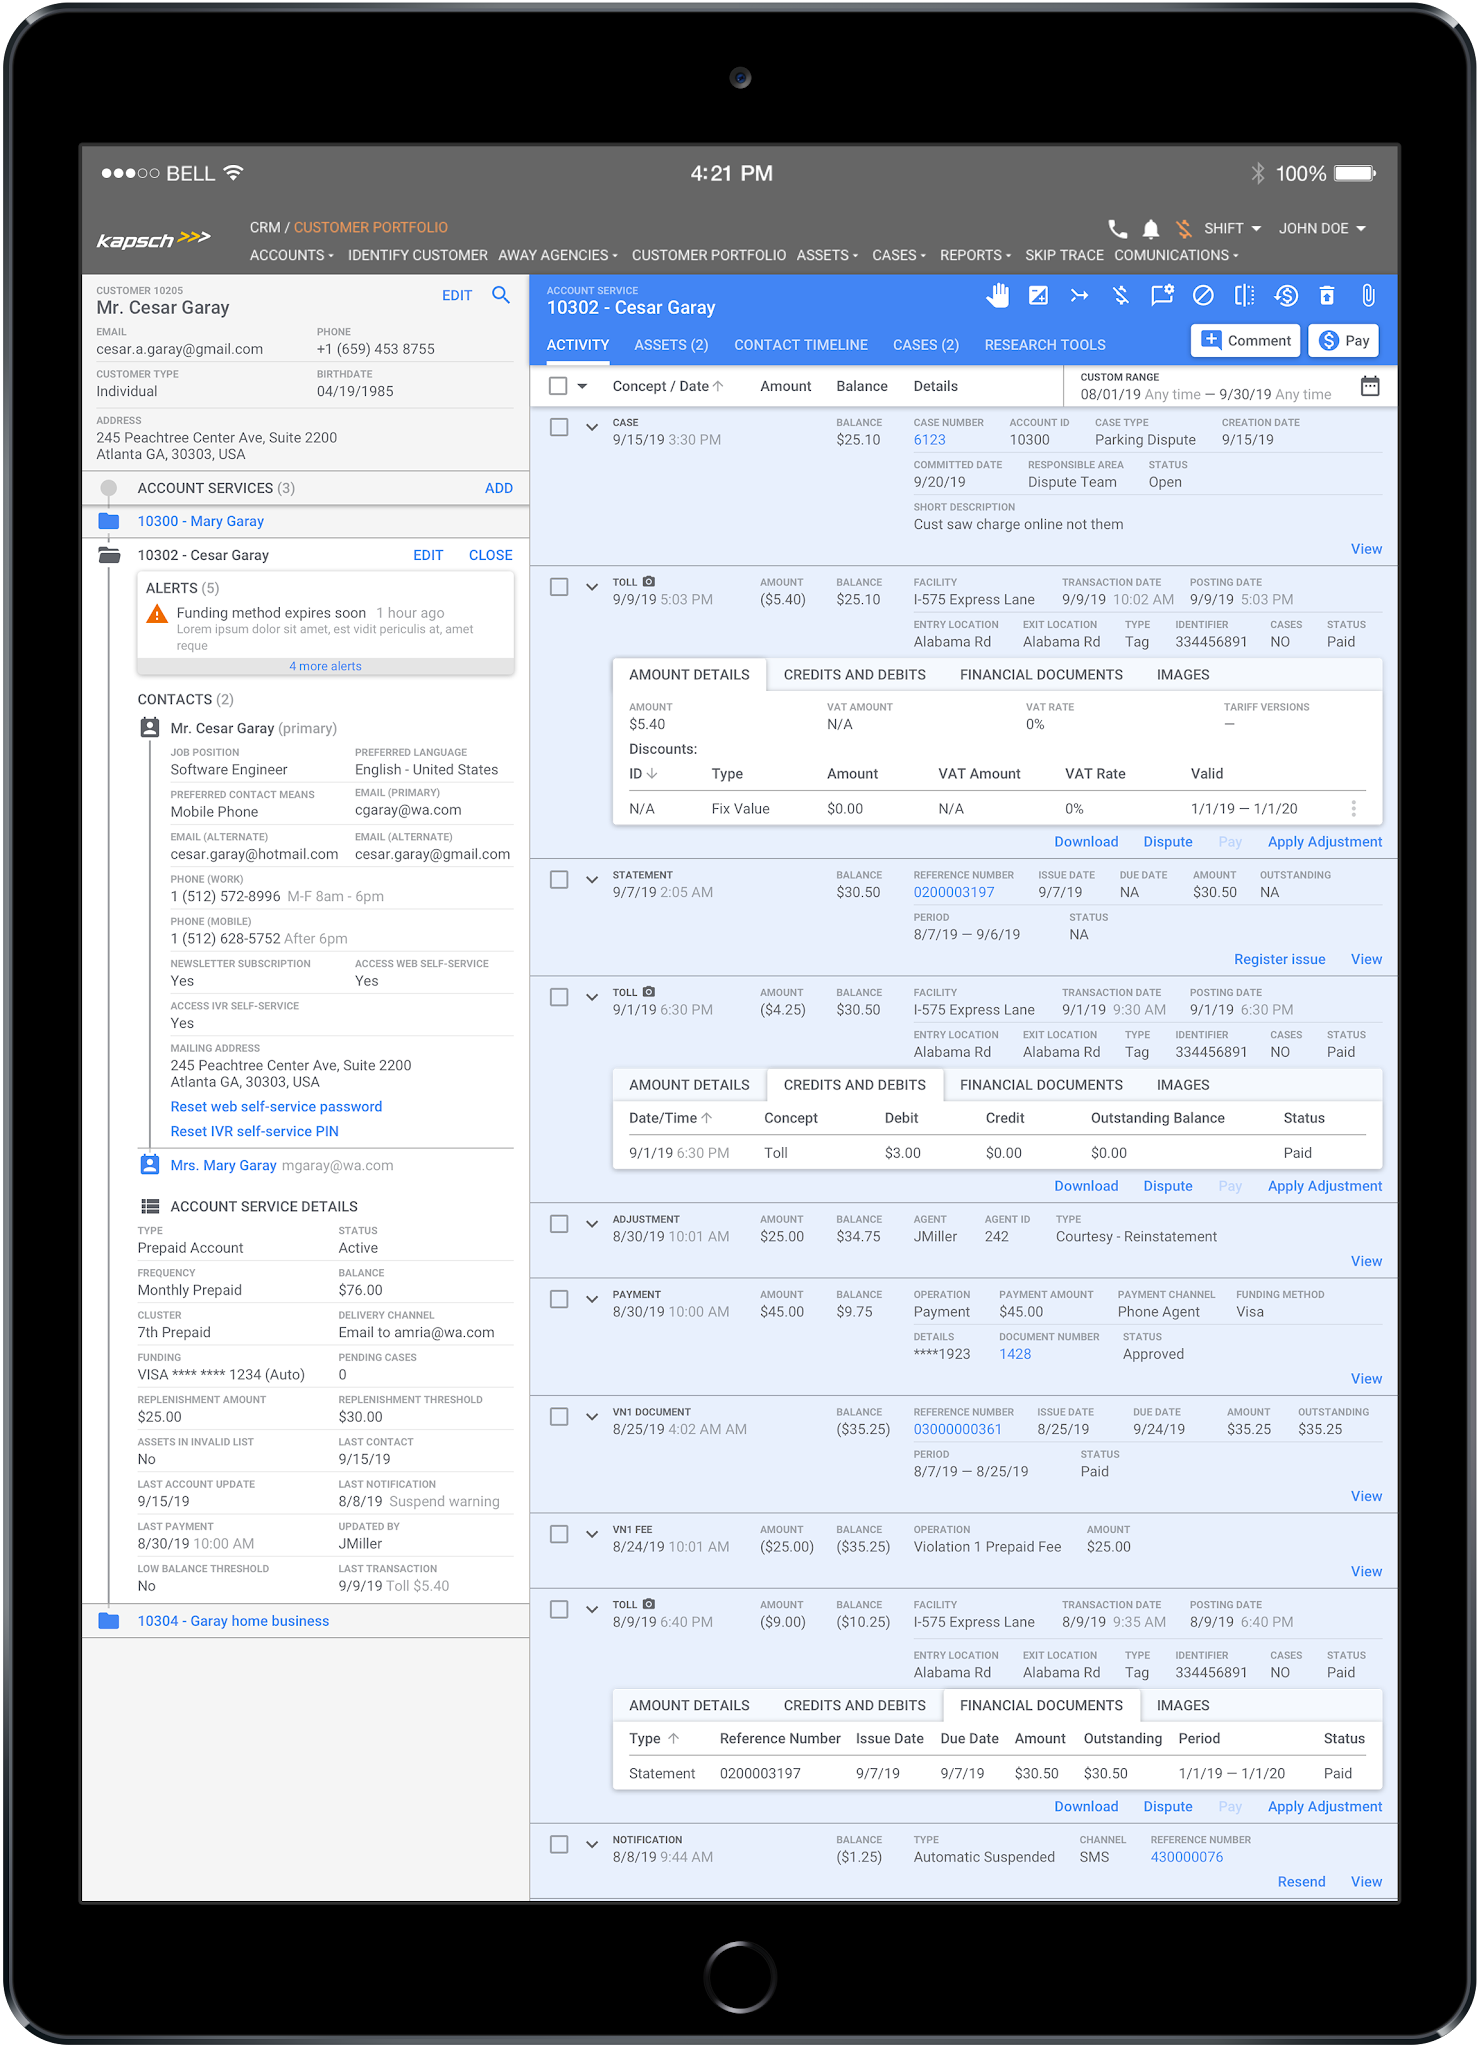
Task: Switch to the CONTACT TIMELINE tab
Action: (801, 345)
